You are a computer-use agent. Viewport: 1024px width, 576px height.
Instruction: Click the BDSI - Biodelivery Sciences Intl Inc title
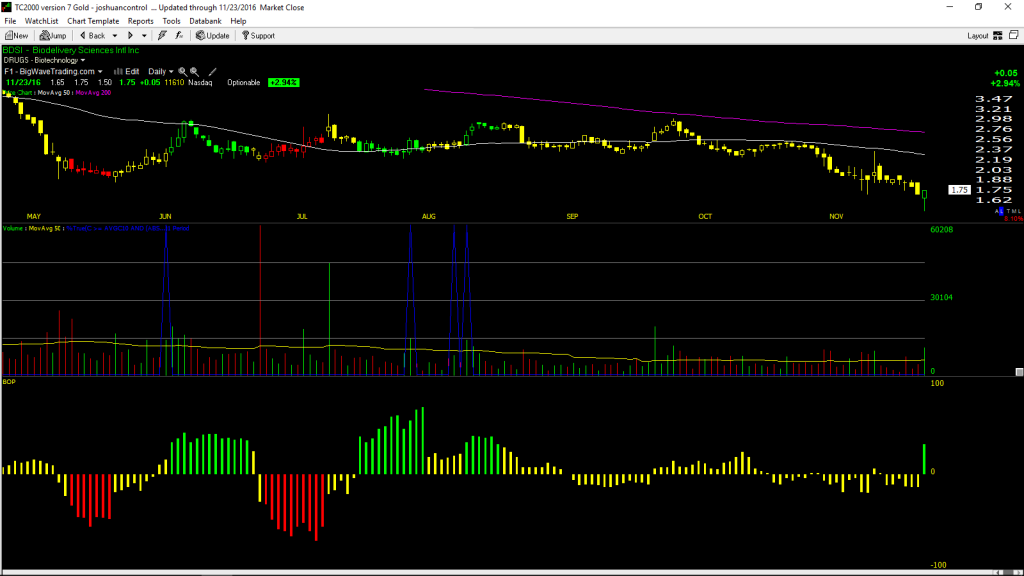tap(71, 50)
